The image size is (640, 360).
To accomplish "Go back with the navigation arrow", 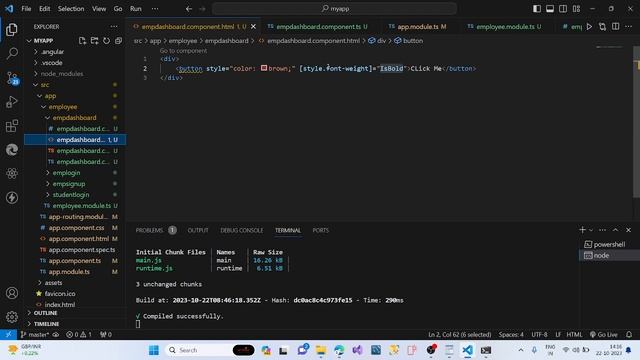I will point(189,9).
